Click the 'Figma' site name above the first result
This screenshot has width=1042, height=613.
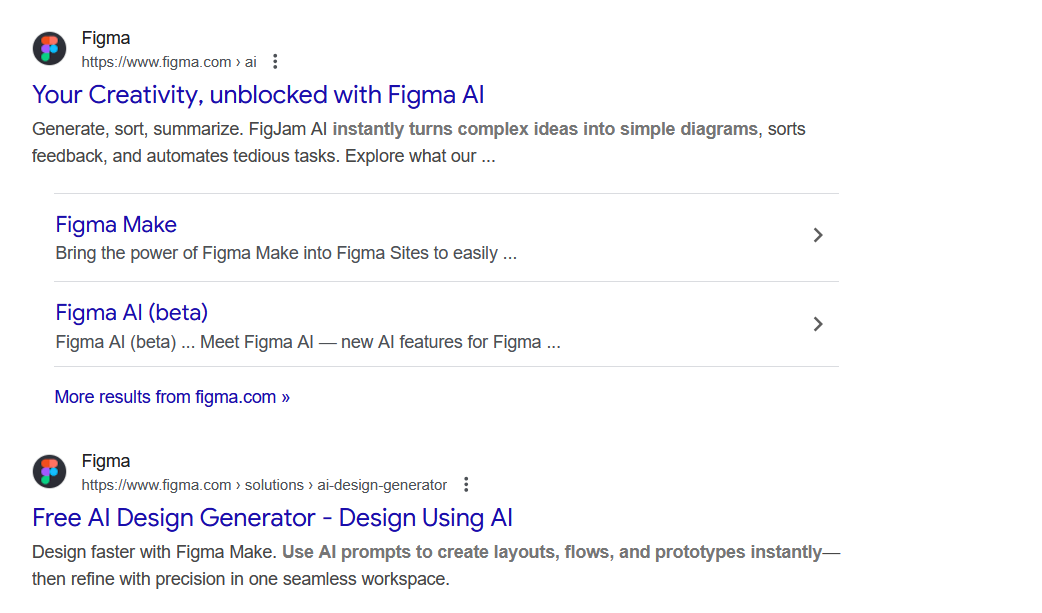point(106,38)
